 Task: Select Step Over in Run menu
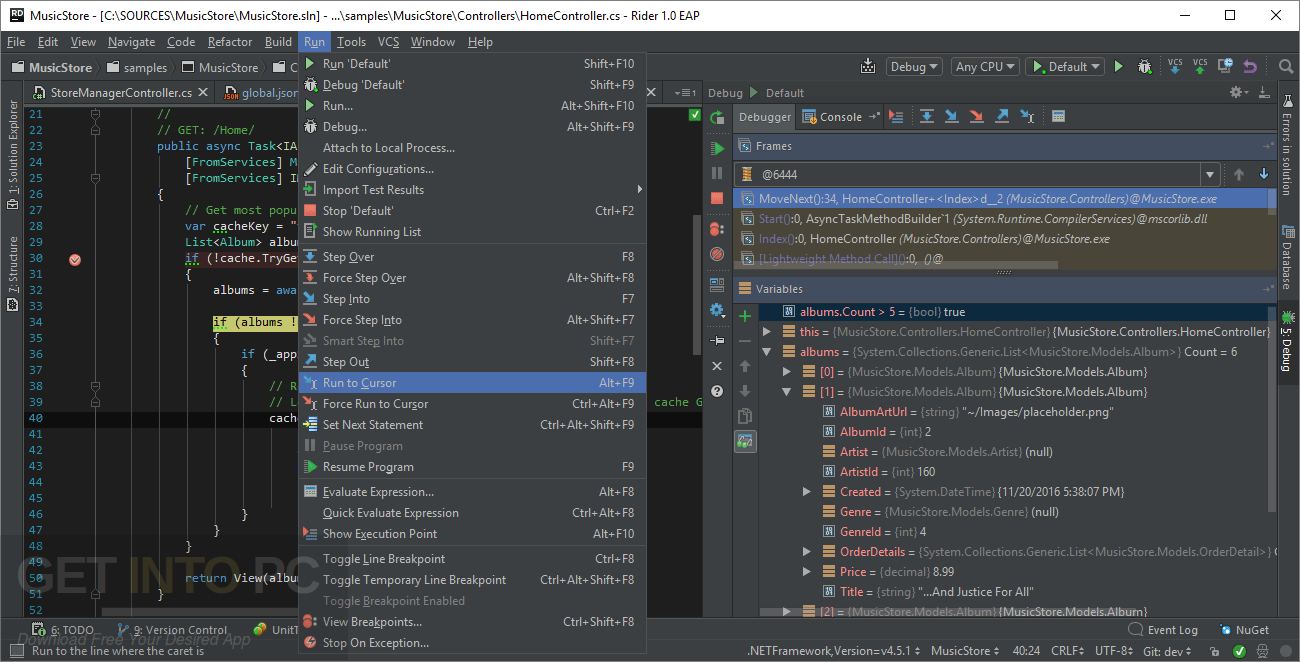pos(473,257)
